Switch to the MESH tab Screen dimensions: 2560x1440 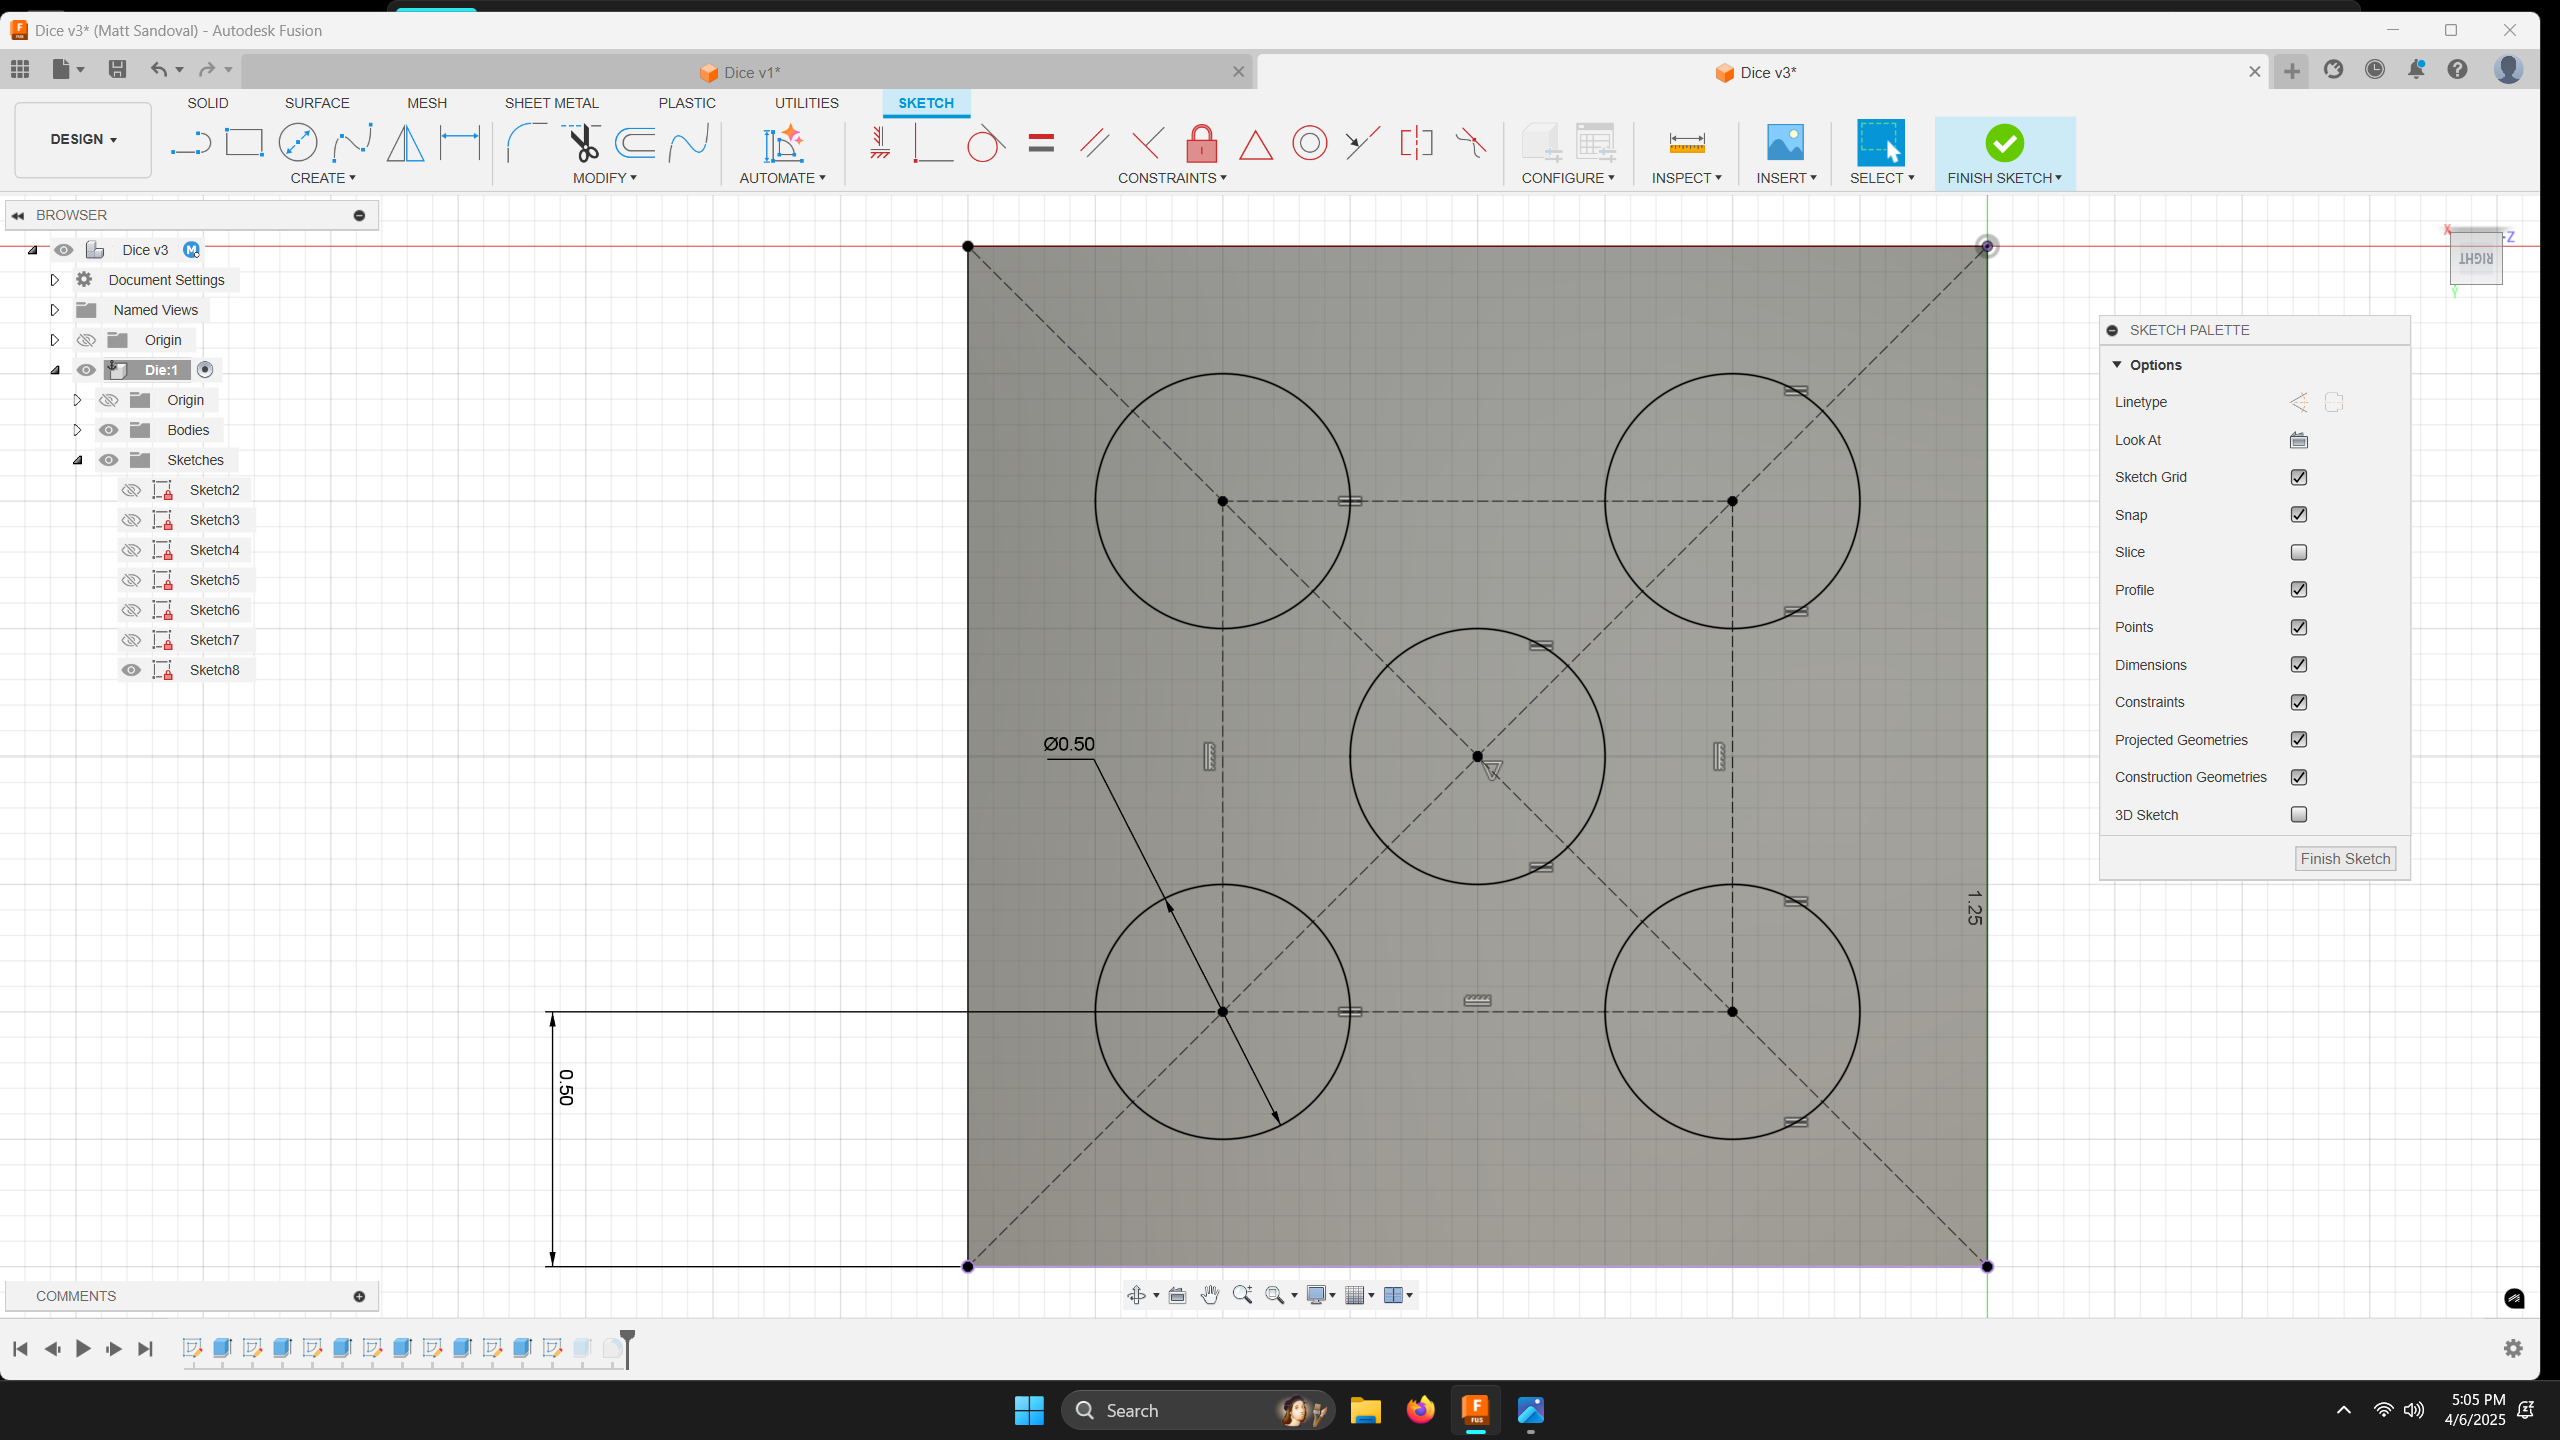427,103
